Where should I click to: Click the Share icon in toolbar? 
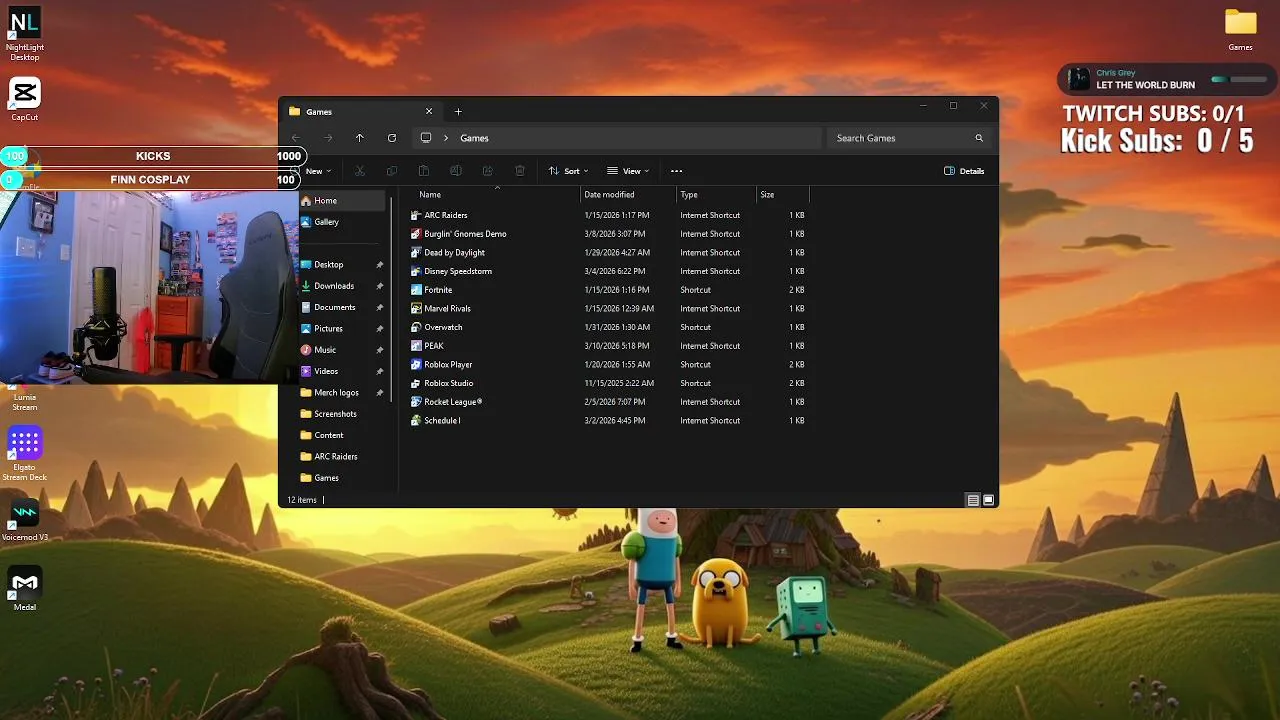[488, 171]
